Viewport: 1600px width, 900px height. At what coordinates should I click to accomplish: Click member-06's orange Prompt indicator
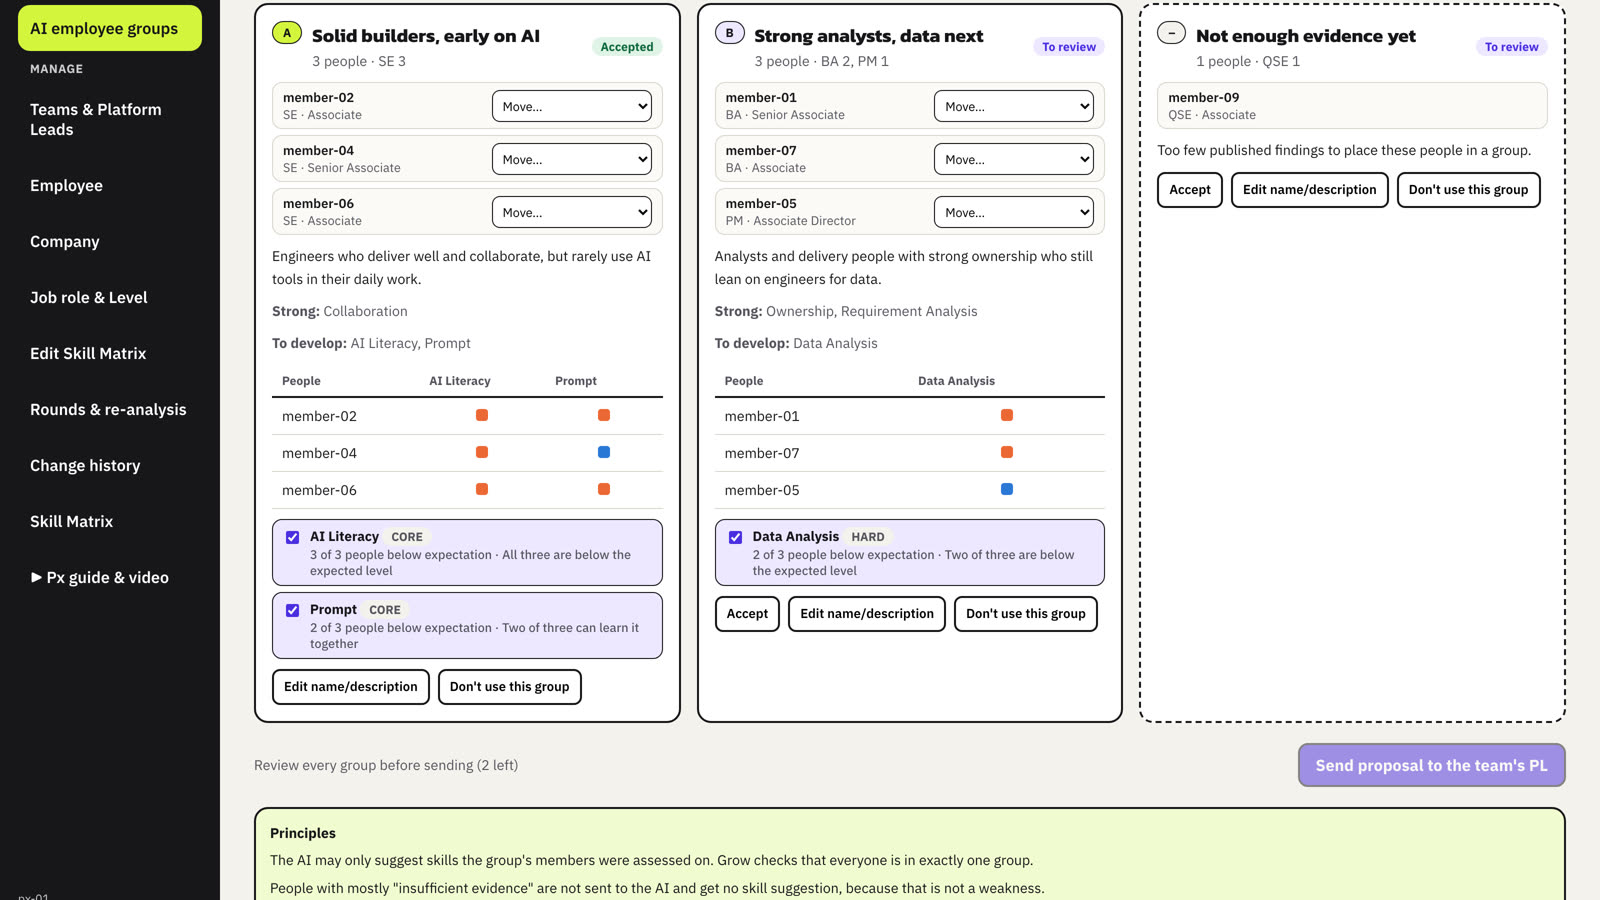pyautogui.click(x=604, y=489)
